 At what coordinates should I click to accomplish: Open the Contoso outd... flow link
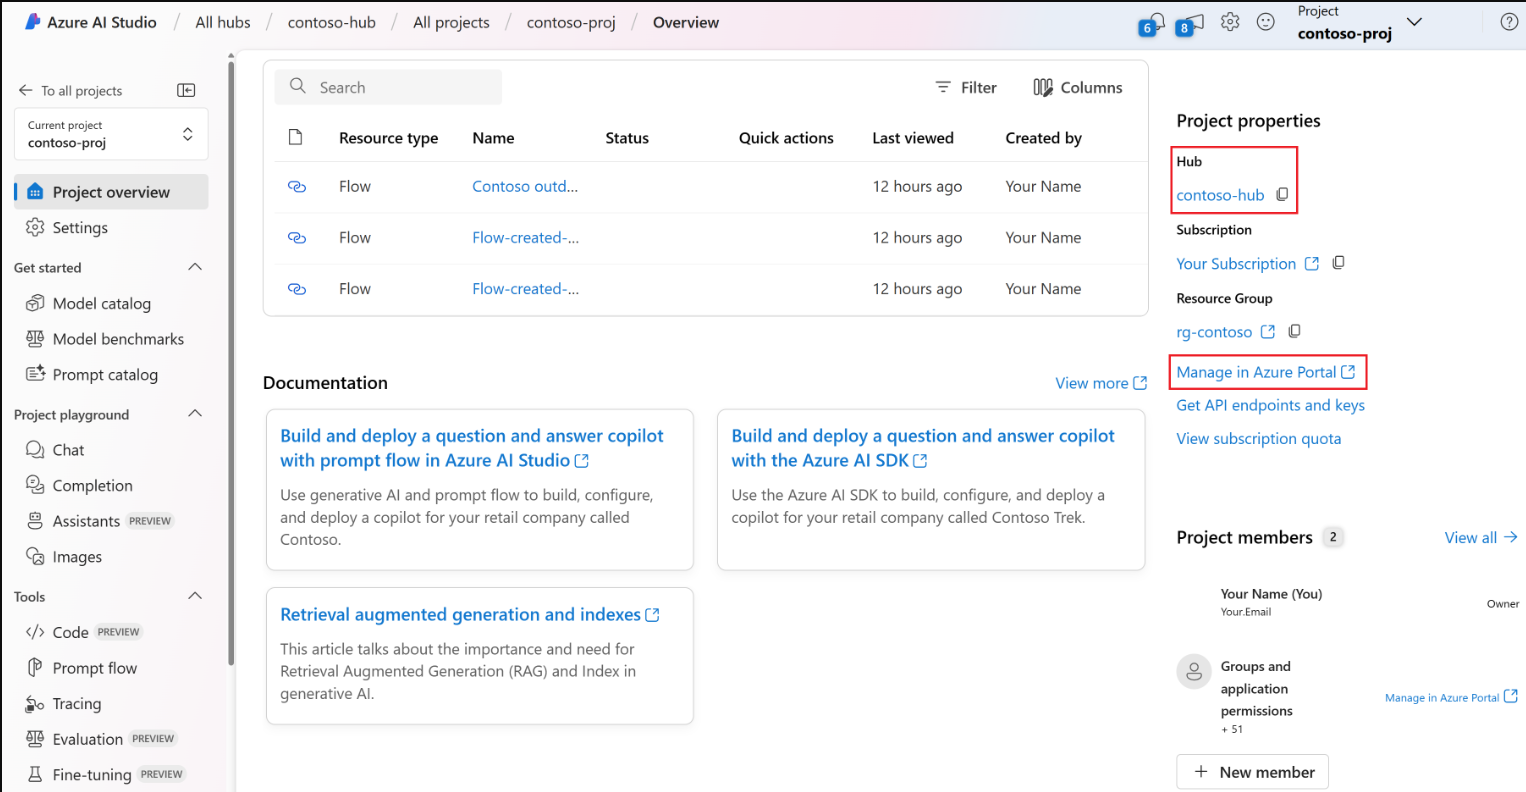pyautogui.click(x=525, y=186)
